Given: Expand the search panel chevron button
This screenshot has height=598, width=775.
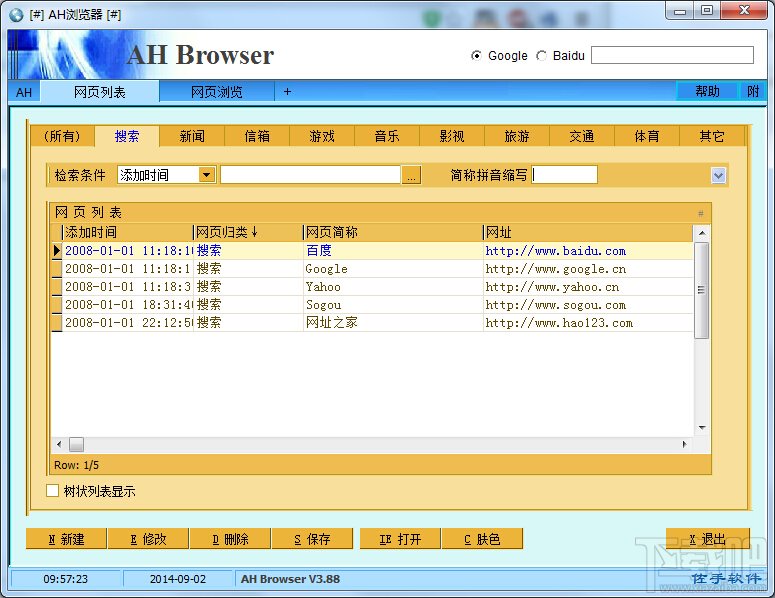Looking at the screenshot, I should 718,175.
